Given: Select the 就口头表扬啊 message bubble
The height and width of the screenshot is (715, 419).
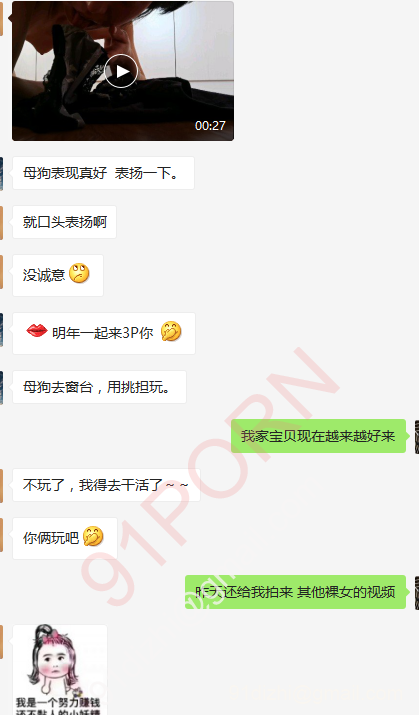Looking at the screenshot, I should (64, 222).
